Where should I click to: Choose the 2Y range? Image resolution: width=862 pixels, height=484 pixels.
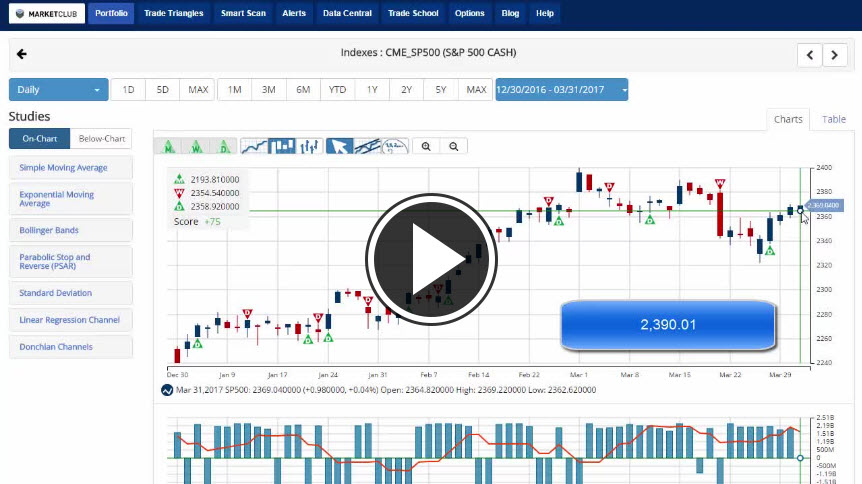coord(406,90)
